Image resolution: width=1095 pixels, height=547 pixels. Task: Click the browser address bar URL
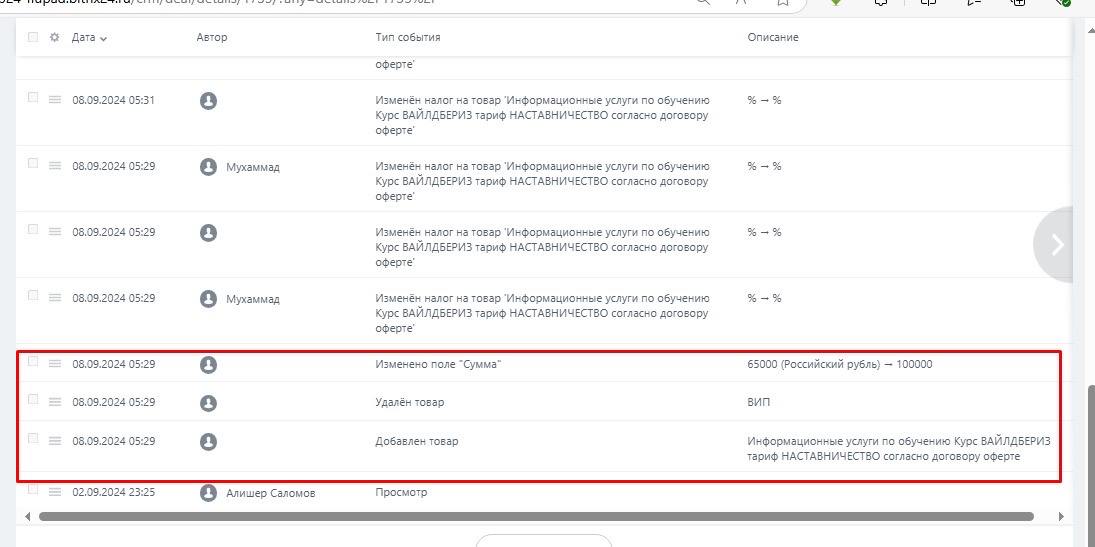tap(300, 3)
